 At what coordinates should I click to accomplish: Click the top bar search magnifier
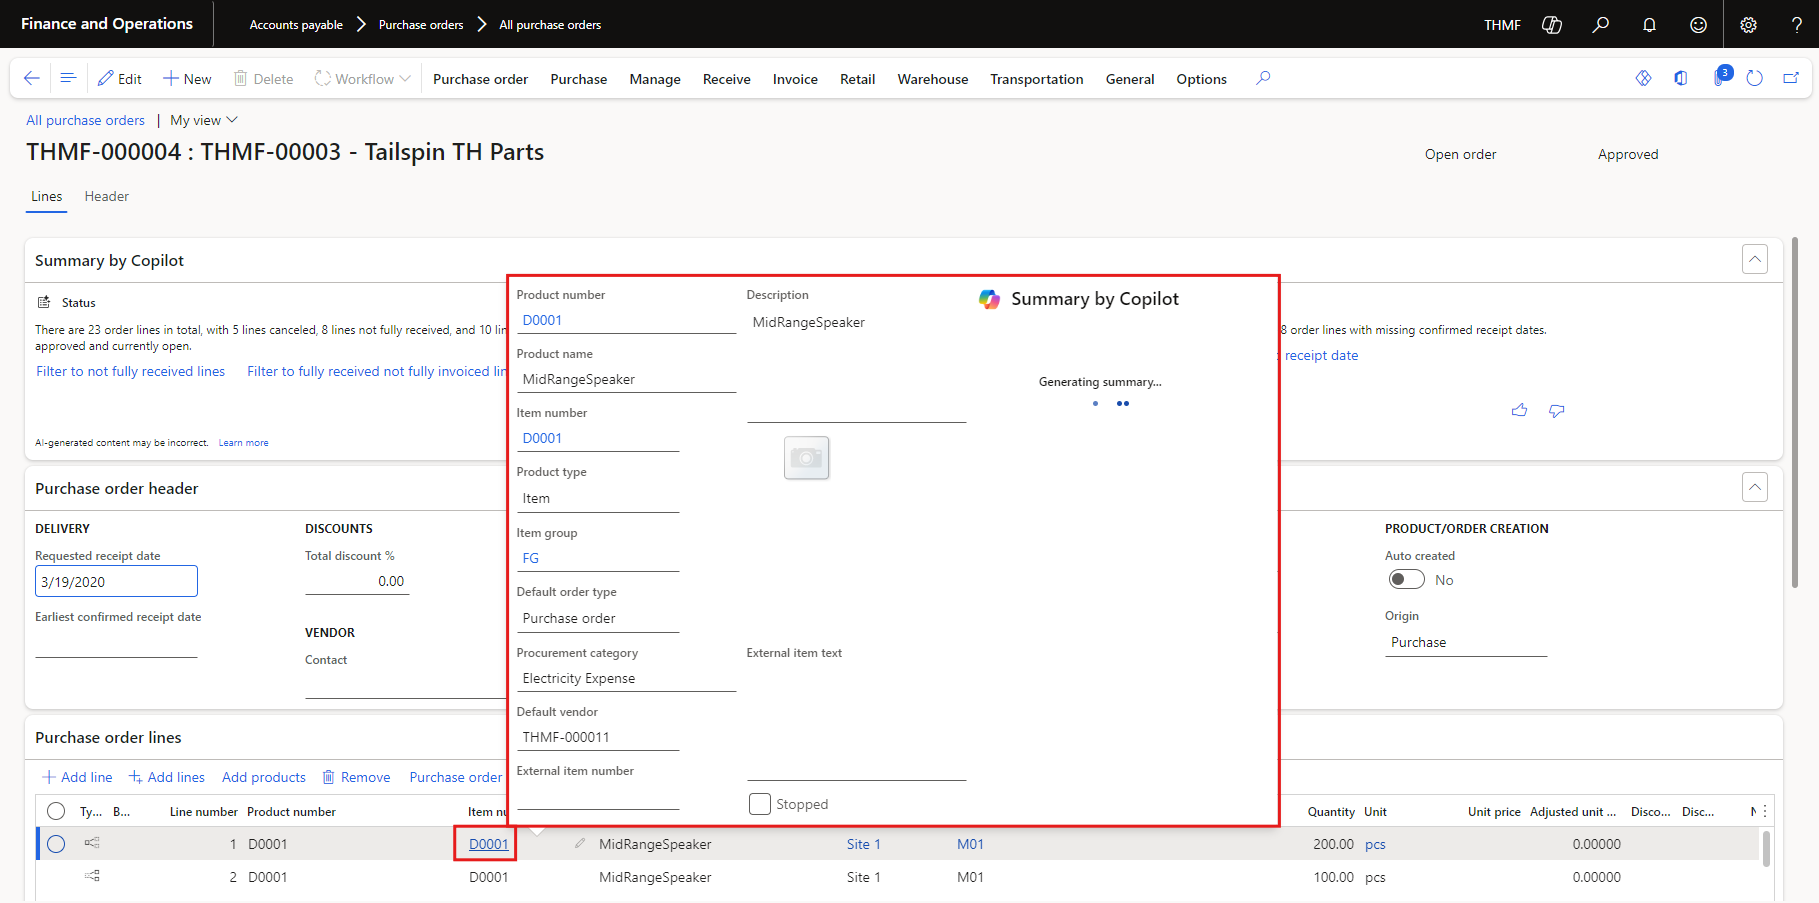[1601, 25]
